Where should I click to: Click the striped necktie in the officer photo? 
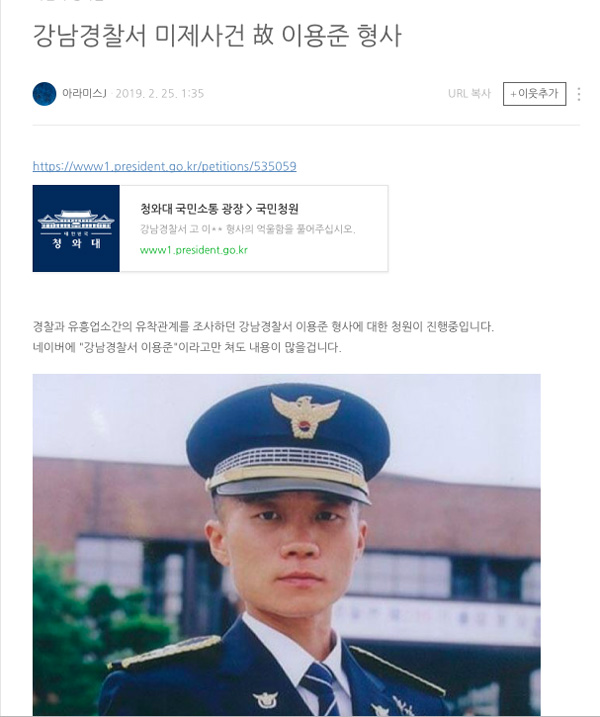(x=321, y=689)
